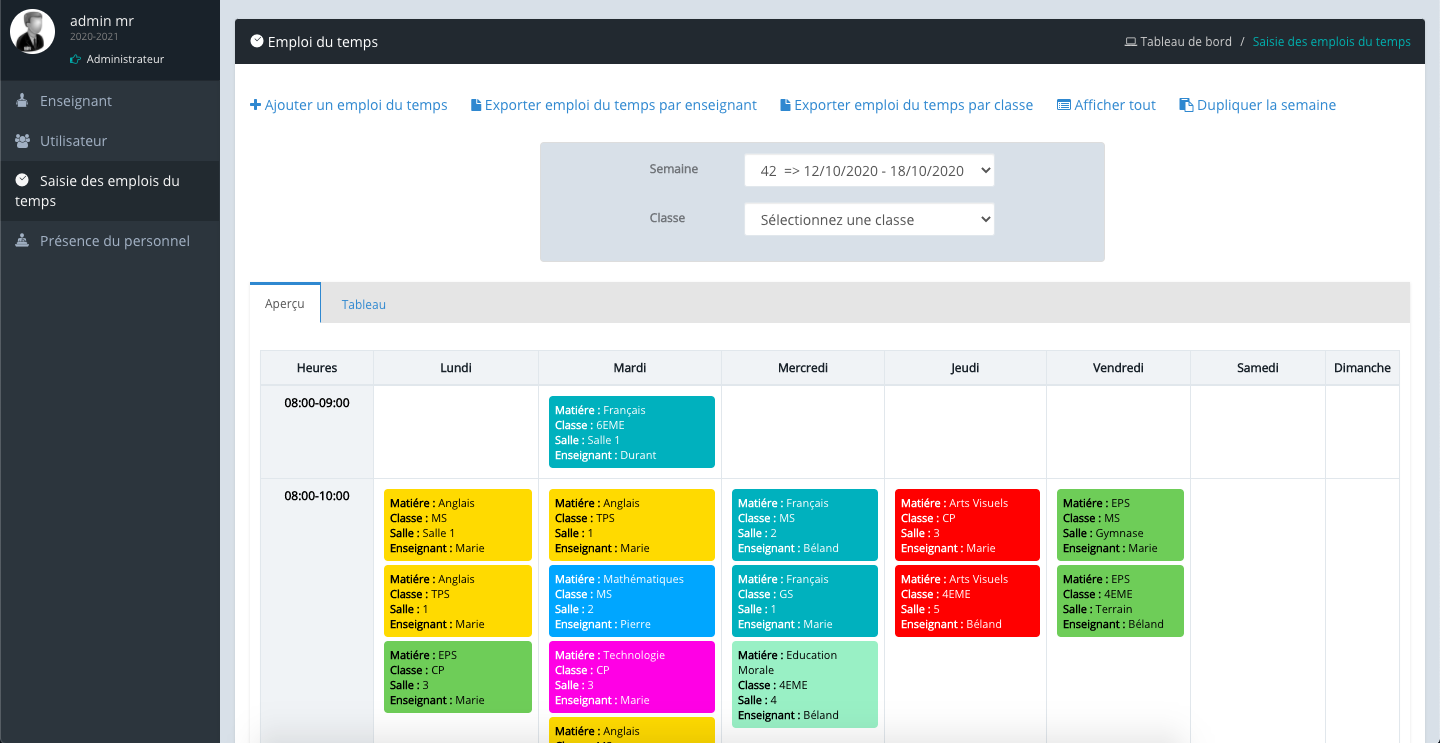Click the Lundi column header

(456, 368)
